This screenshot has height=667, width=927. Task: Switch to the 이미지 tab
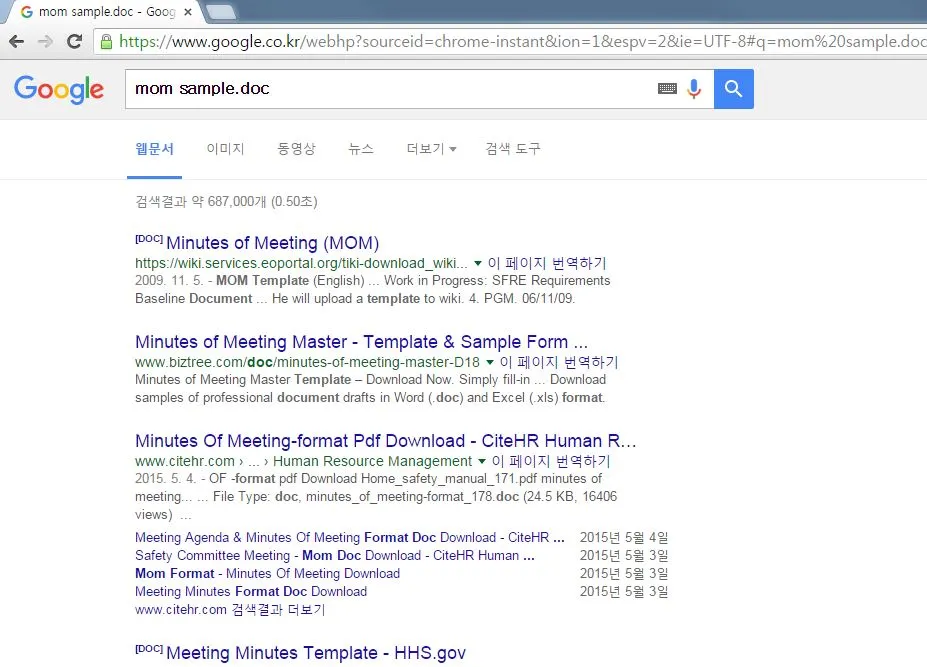tap(225, 149)
